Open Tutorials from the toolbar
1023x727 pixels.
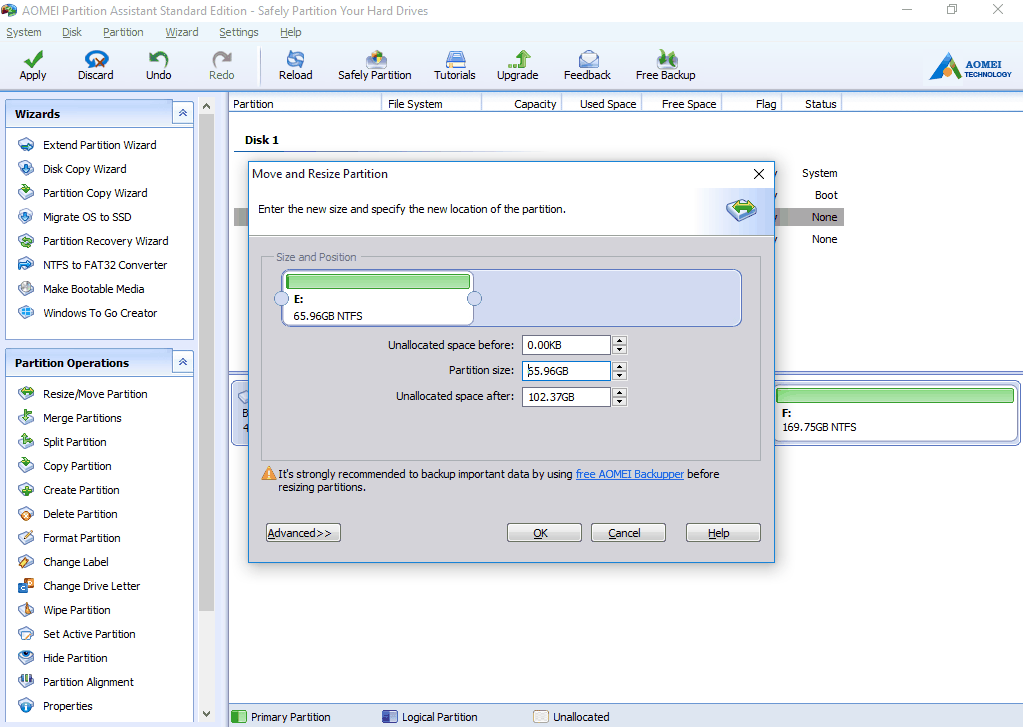point(455,65)
